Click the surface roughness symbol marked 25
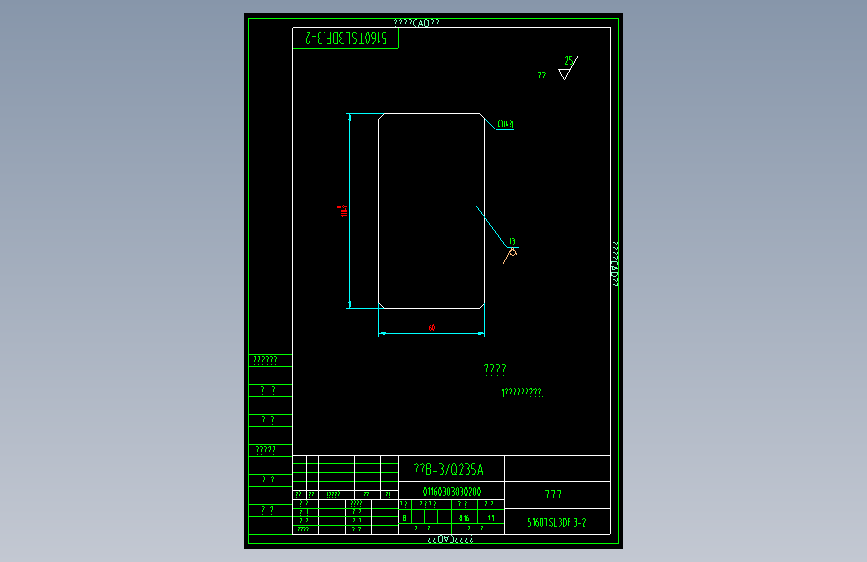The width and height of the screenshot is (867, 562). [x=568, y=68]
